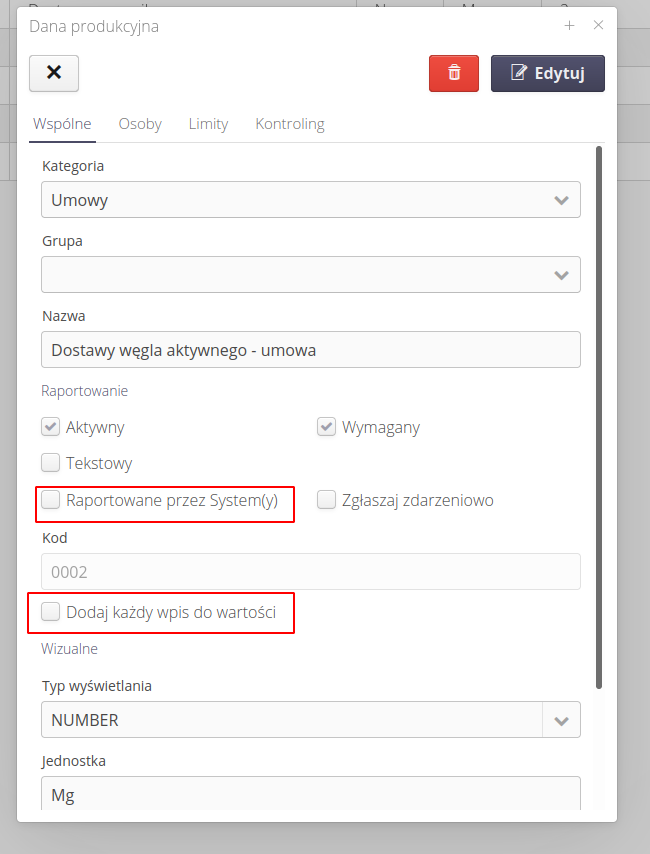Expand the Typ wyświetlania dropdown arrow

click(x=561, y=720)
